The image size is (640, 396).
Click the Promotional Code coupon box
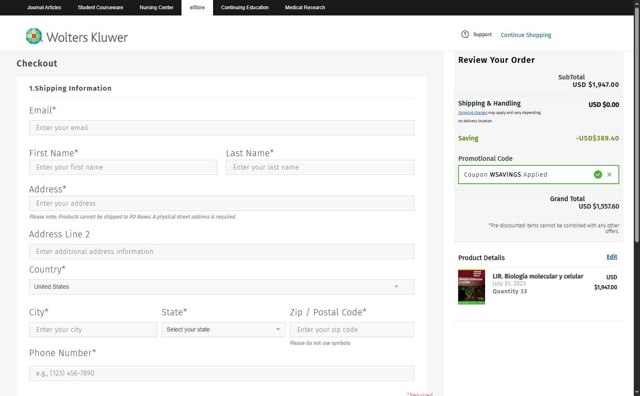pos(538,175)
